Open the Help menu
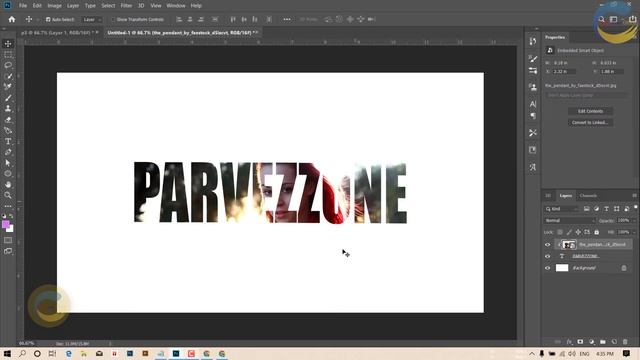Screen dimensions: 640x360 pos(196,6)
